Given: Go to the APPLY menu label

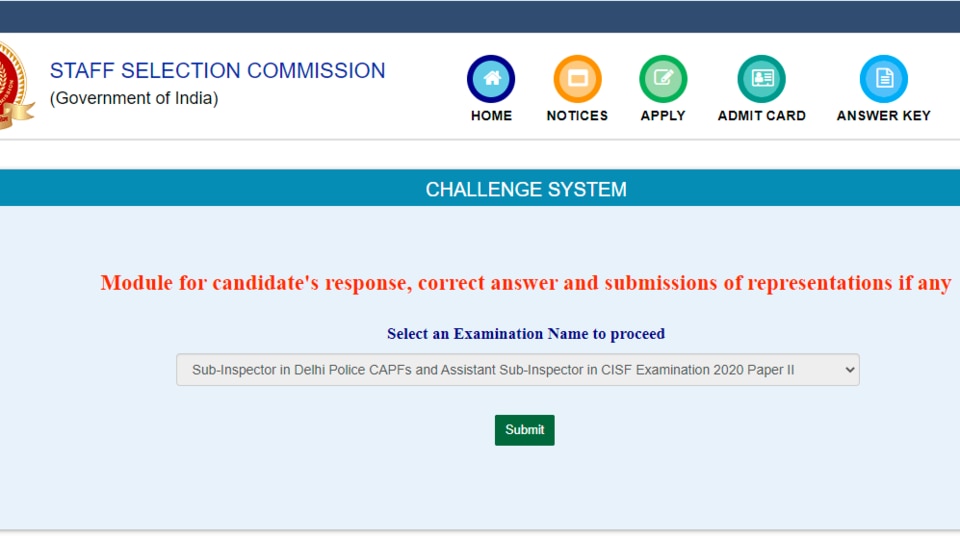Looking at the screenshot, I should tap(663, 116).
